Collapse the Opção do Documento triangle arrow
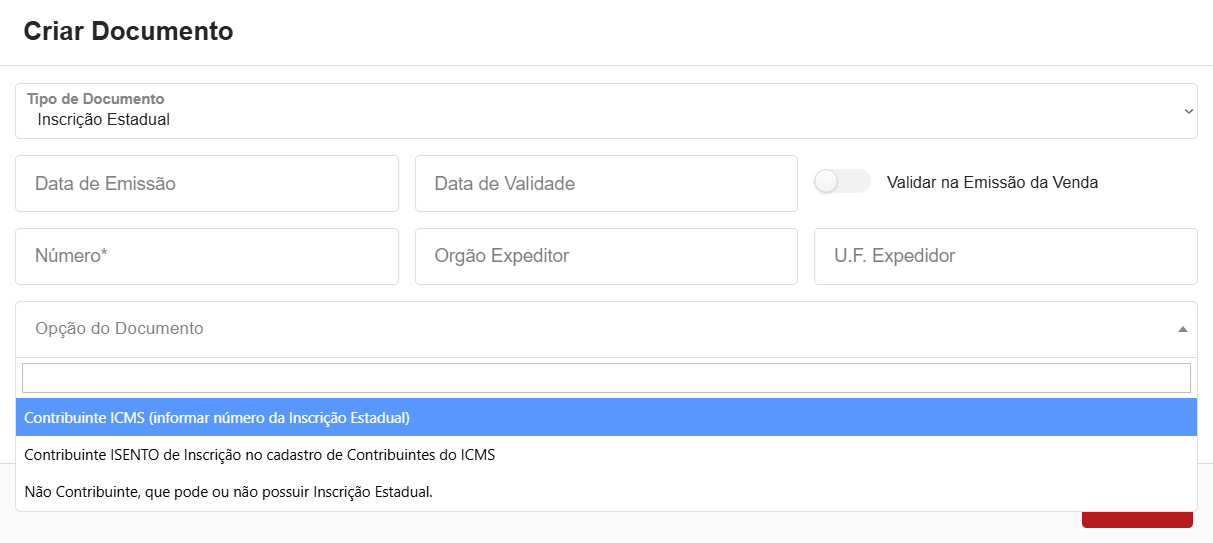The height and width of the screenshot is (543, 1213). tap(1182, 329)
